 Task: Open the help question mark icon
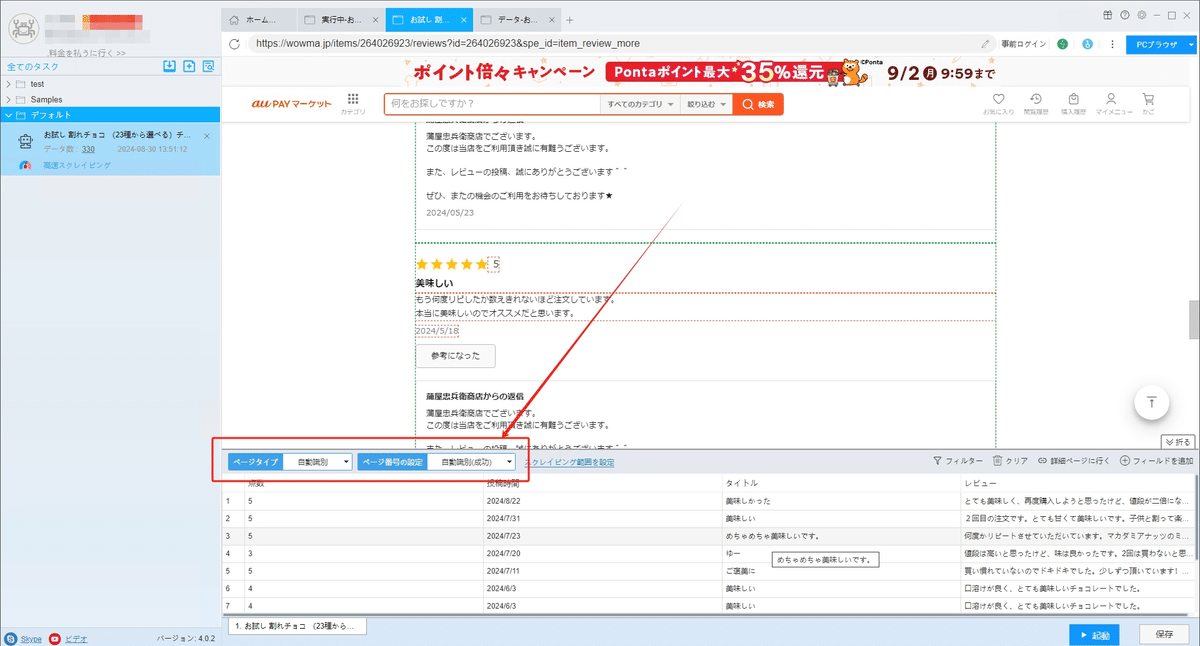1125,15
